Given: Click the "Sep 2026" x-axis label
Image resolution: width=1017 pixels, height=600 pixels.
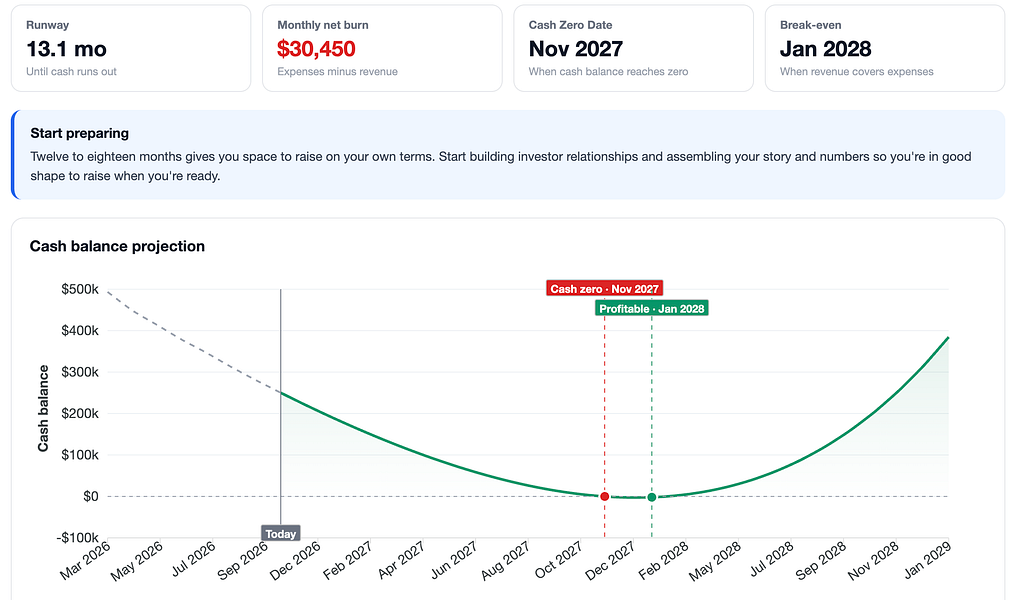Looking at the screenshot, I should tap(242, 560).
